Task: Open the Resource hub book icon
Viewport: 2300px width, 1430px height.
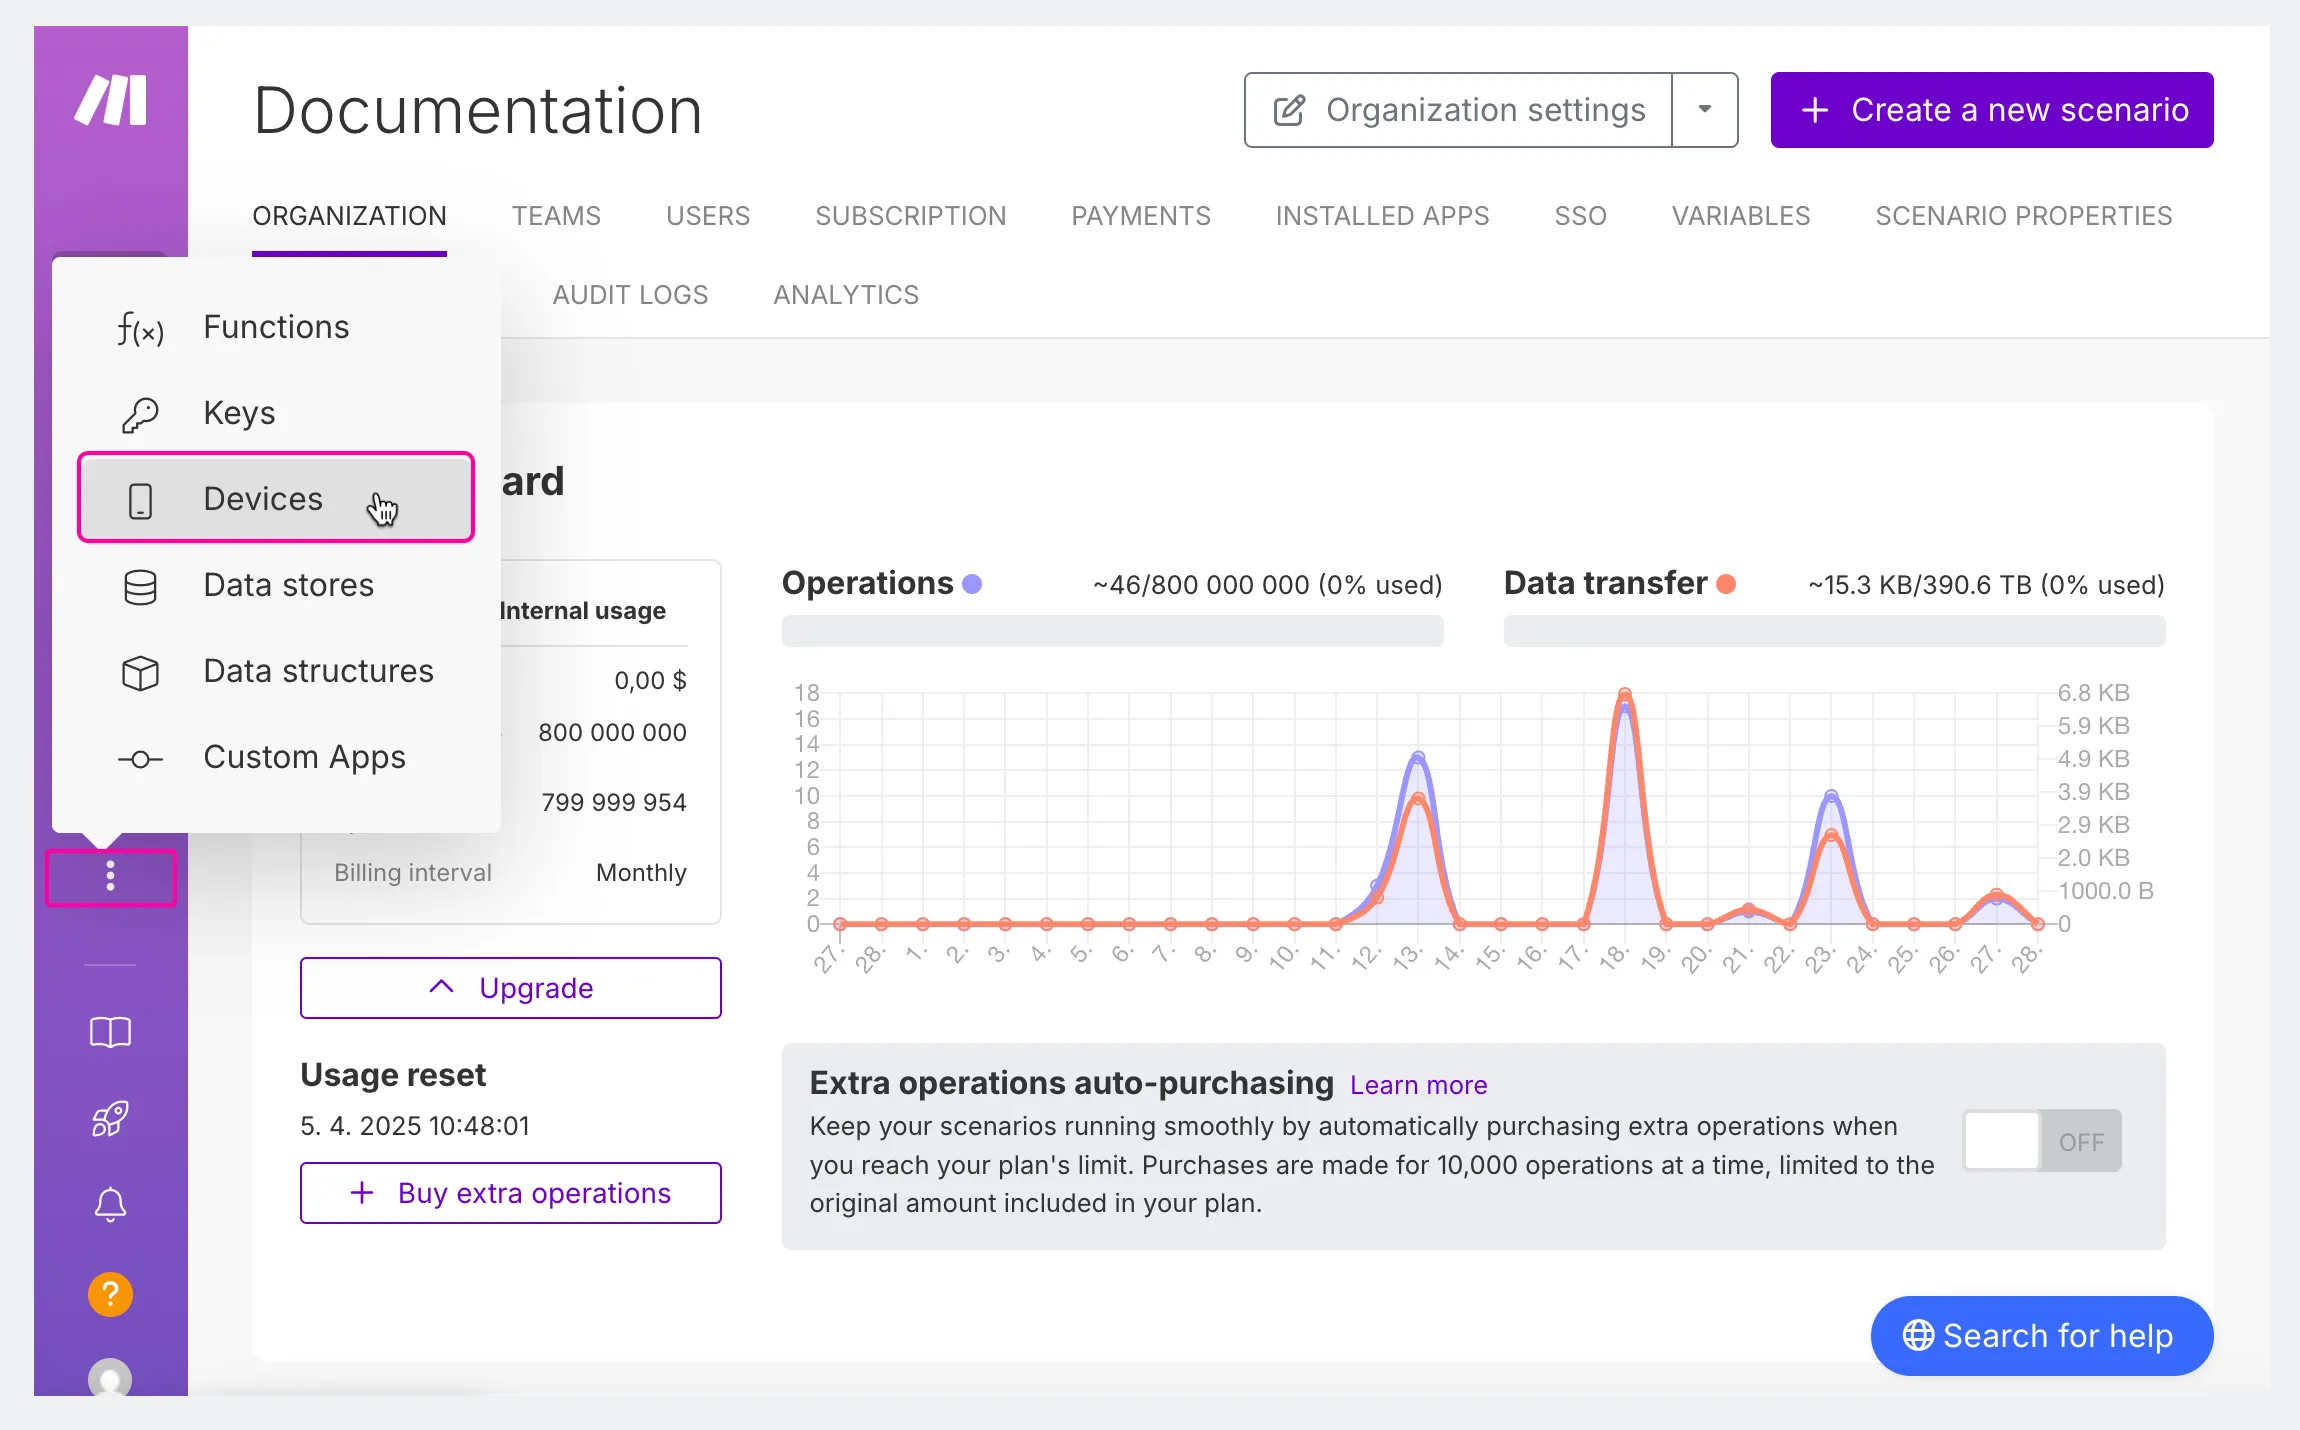Action: [110, 1032]
